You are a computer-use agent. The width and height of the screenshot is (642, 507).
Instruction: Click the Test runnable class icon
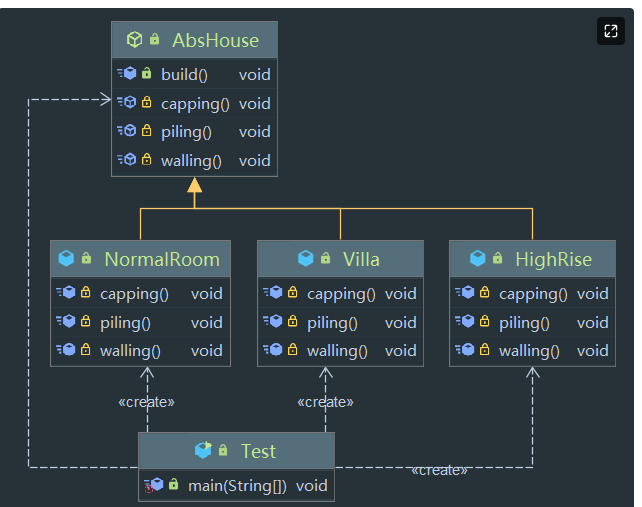pos(203,451)
